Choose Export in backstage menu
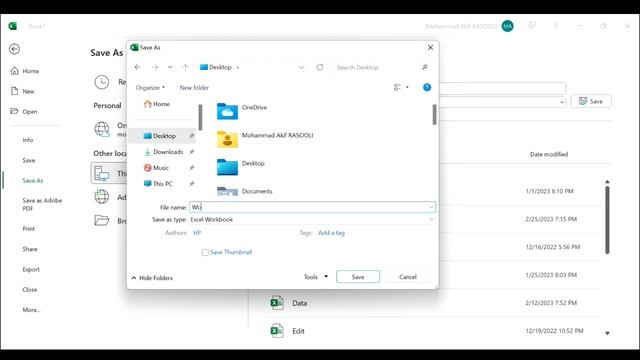The height and width of the screenshot is (360, 640). [31, 269]
